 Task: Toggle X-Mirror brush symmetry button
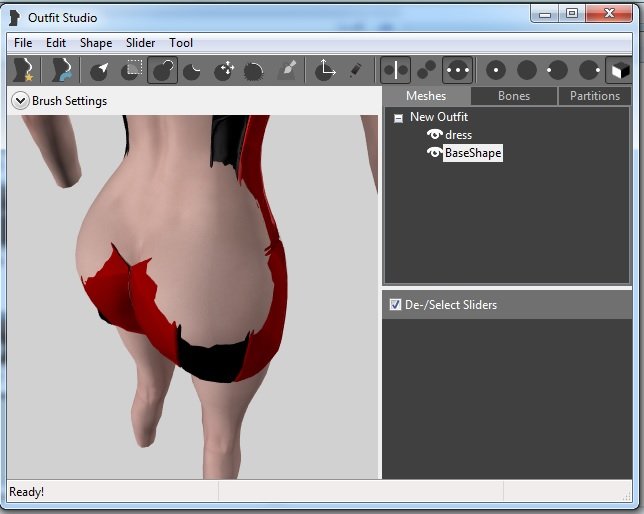pyautogui.click(x=395, y=70)
